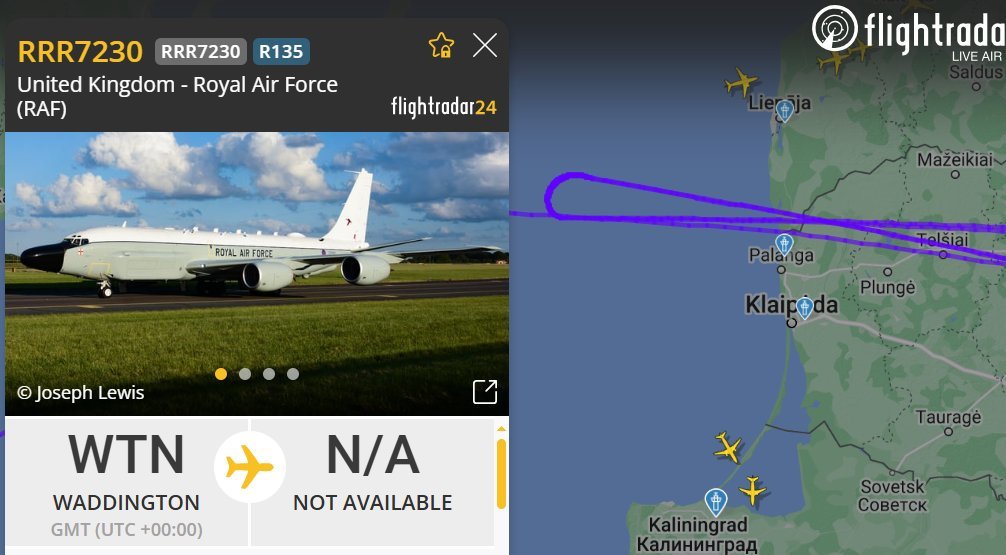
Task: Select the third photo carousel dot
Action: pyautogui.click(x=269, y=374)
